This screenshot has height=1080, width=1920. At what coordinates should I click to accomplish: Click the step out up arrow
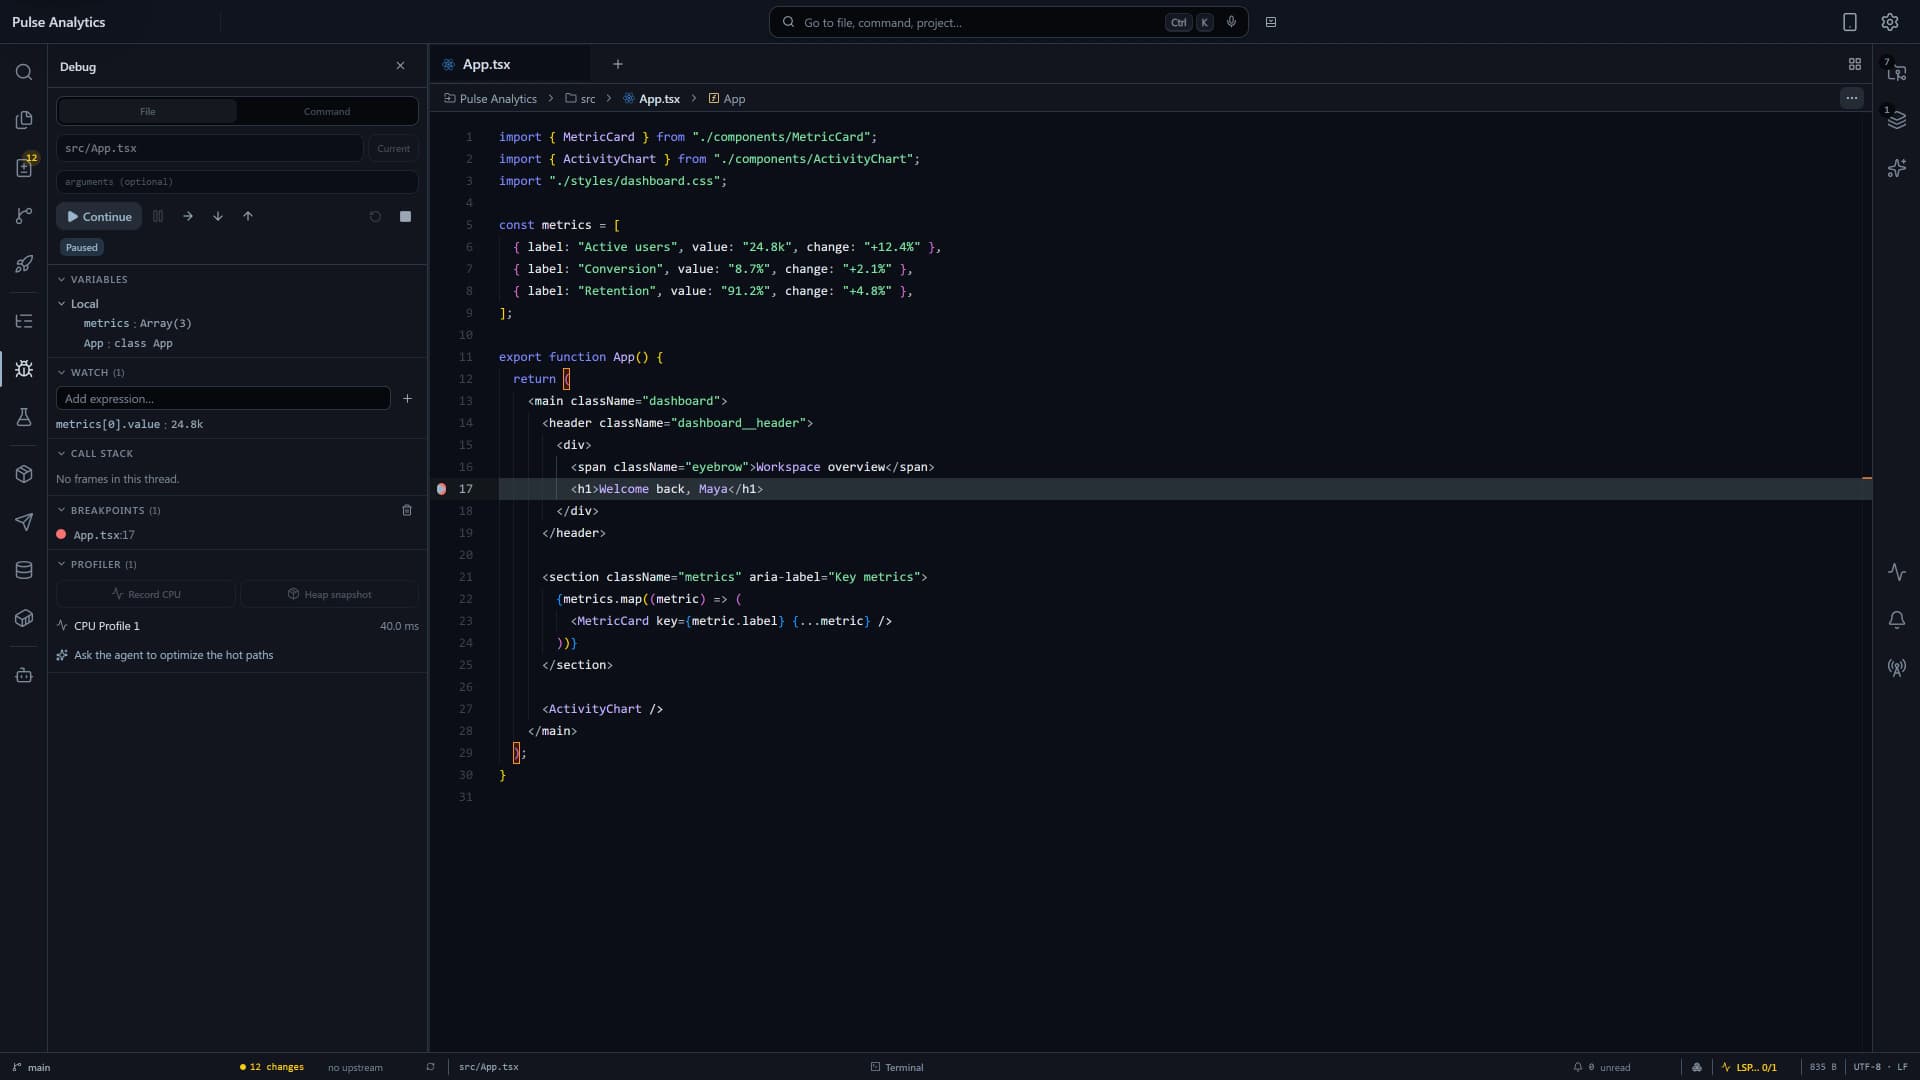click(x=248, y=216)
